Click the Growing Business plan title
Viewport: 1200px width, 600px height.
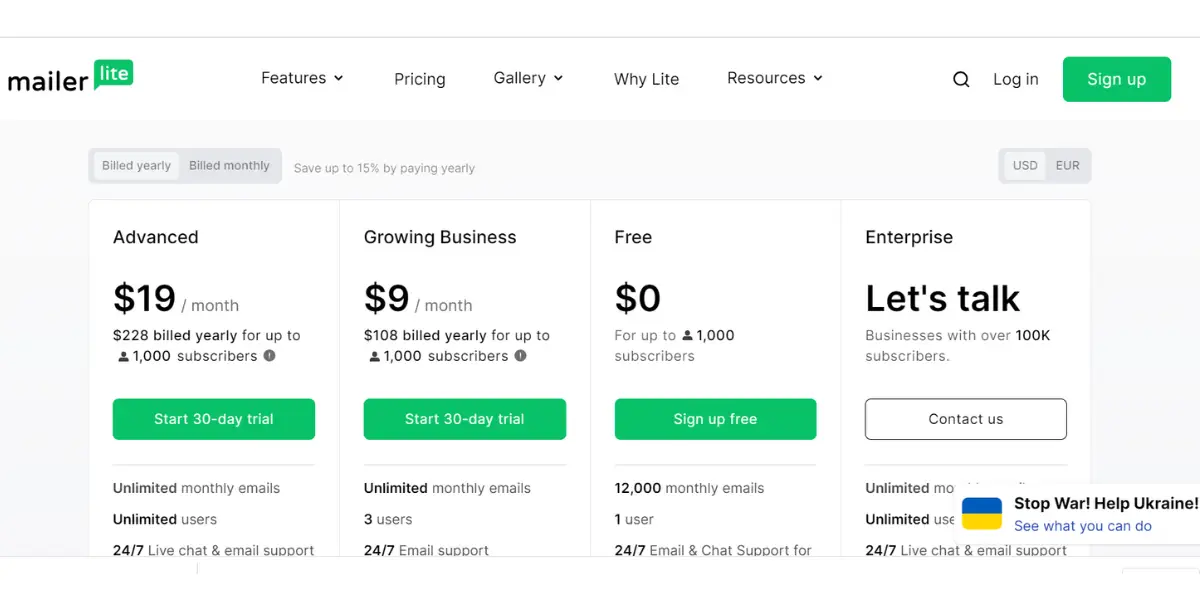point(440,237)
